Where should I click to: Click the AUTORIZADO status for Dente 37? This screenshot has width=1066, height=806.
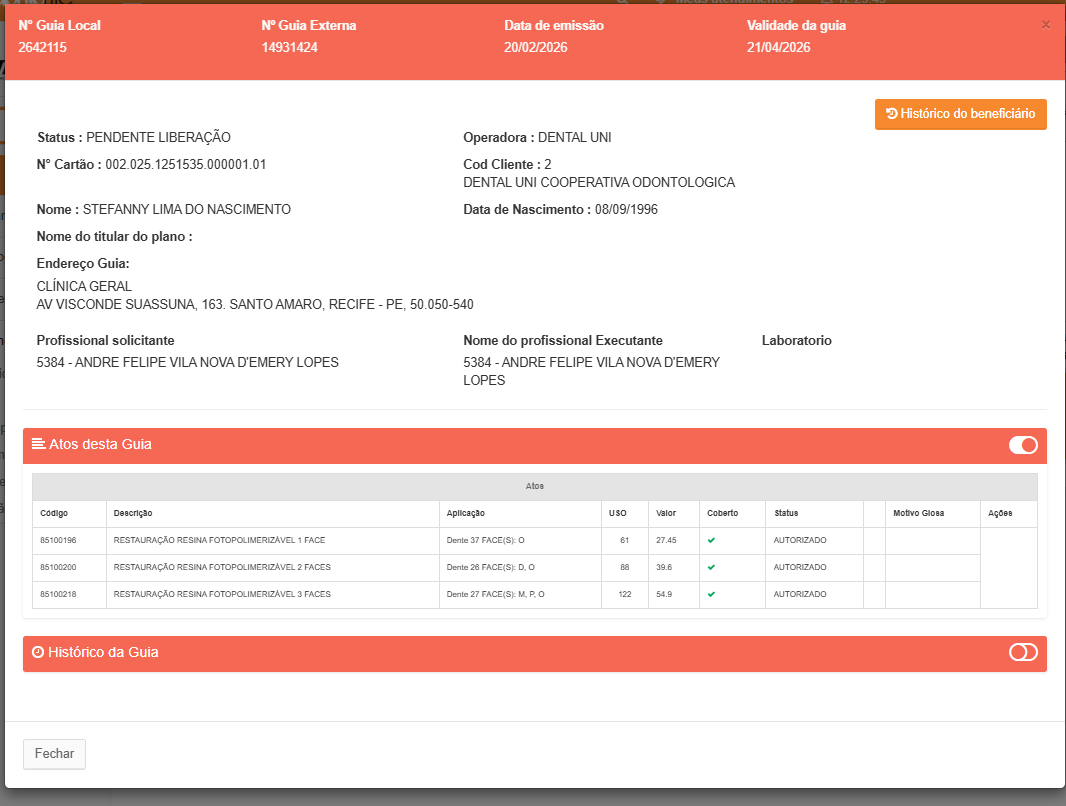click(x=800, y=540)
